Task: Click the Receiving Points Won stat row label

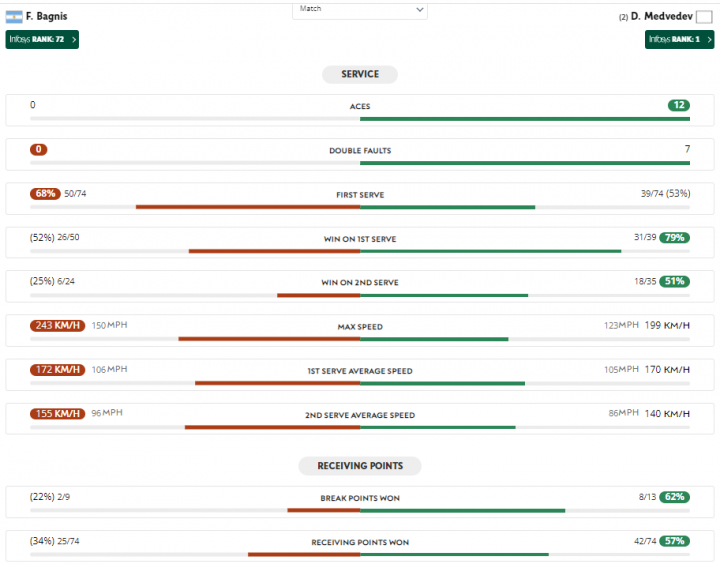Action: tap(360, 542)
